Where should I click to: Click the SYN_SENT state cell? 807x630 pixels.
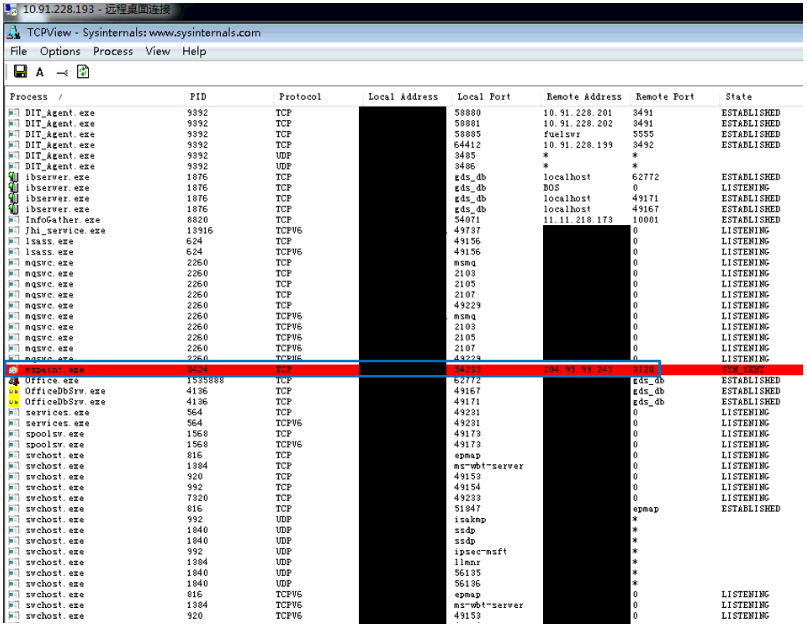743,370
